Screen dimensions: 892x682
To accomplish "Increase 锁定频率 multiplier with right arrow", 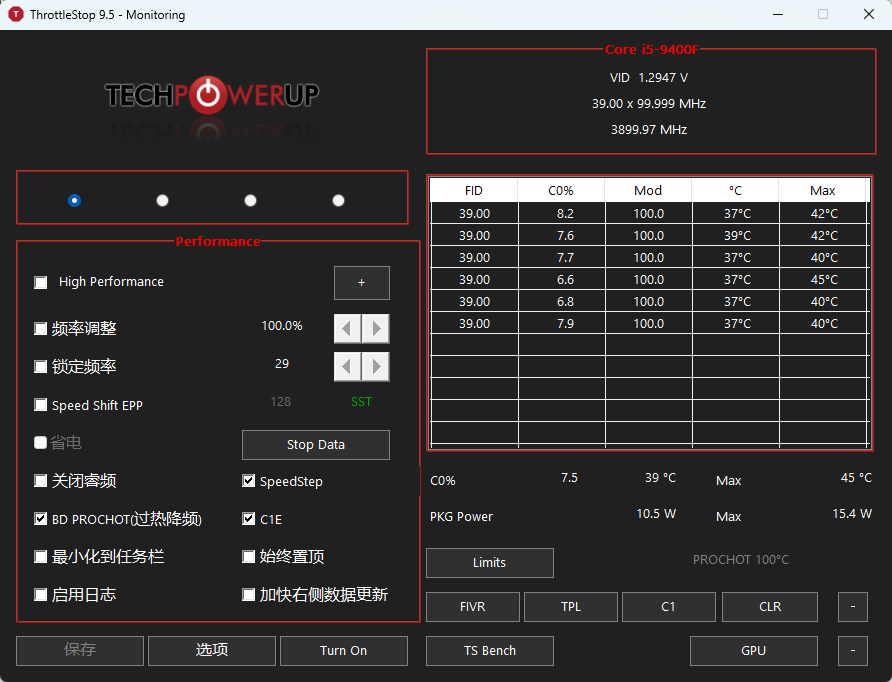I will pos(375,366).
